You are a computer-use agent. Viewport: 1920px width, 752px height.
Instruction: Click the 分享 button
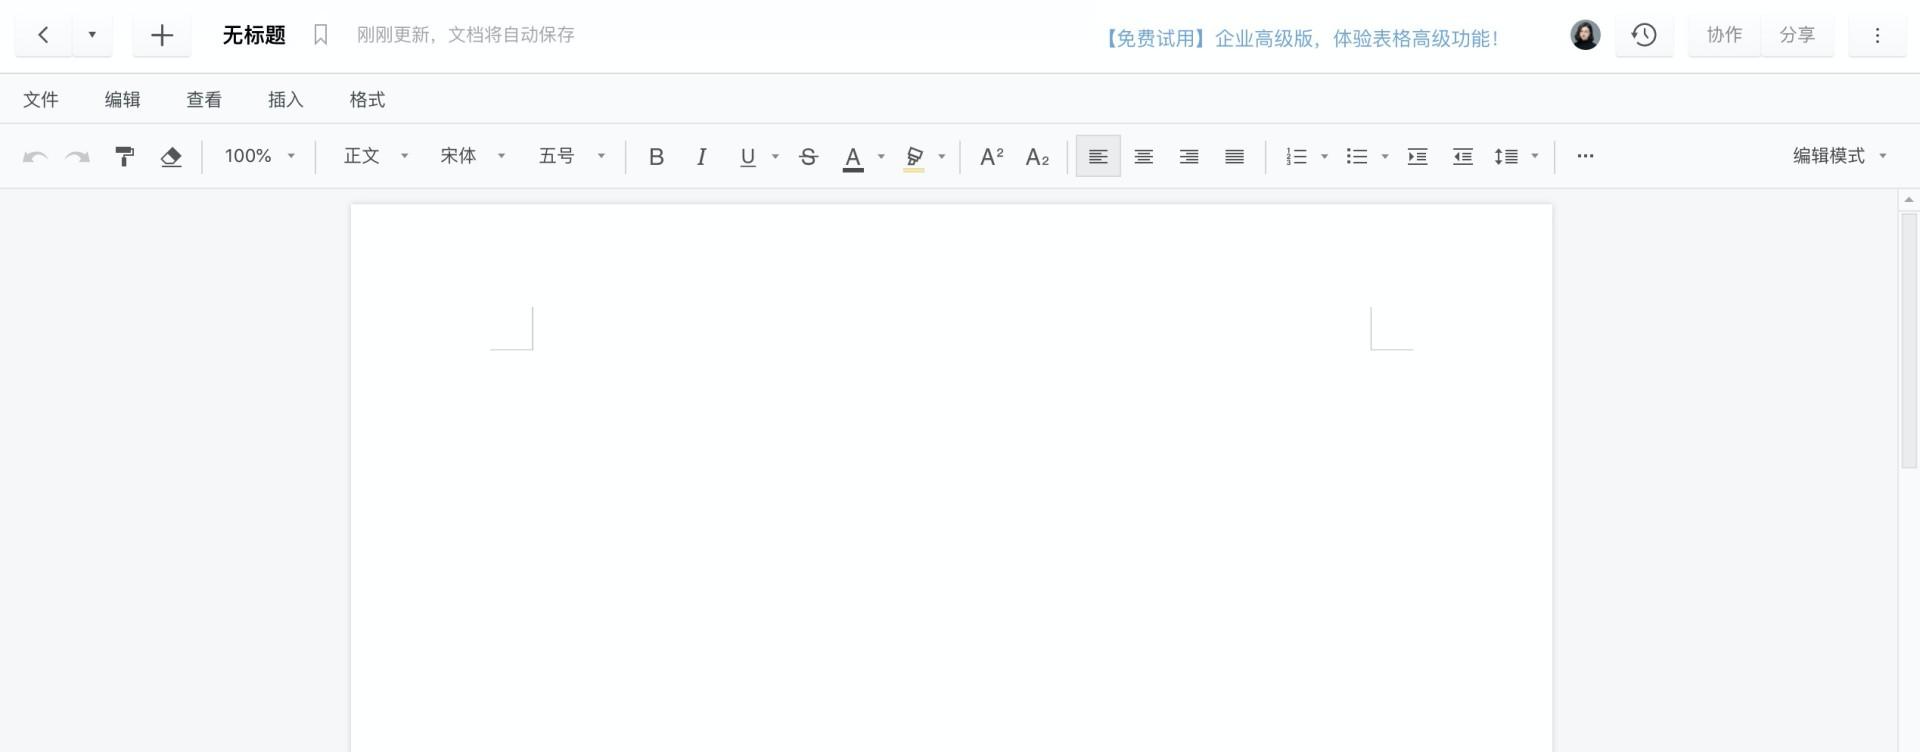[1797, 35]
